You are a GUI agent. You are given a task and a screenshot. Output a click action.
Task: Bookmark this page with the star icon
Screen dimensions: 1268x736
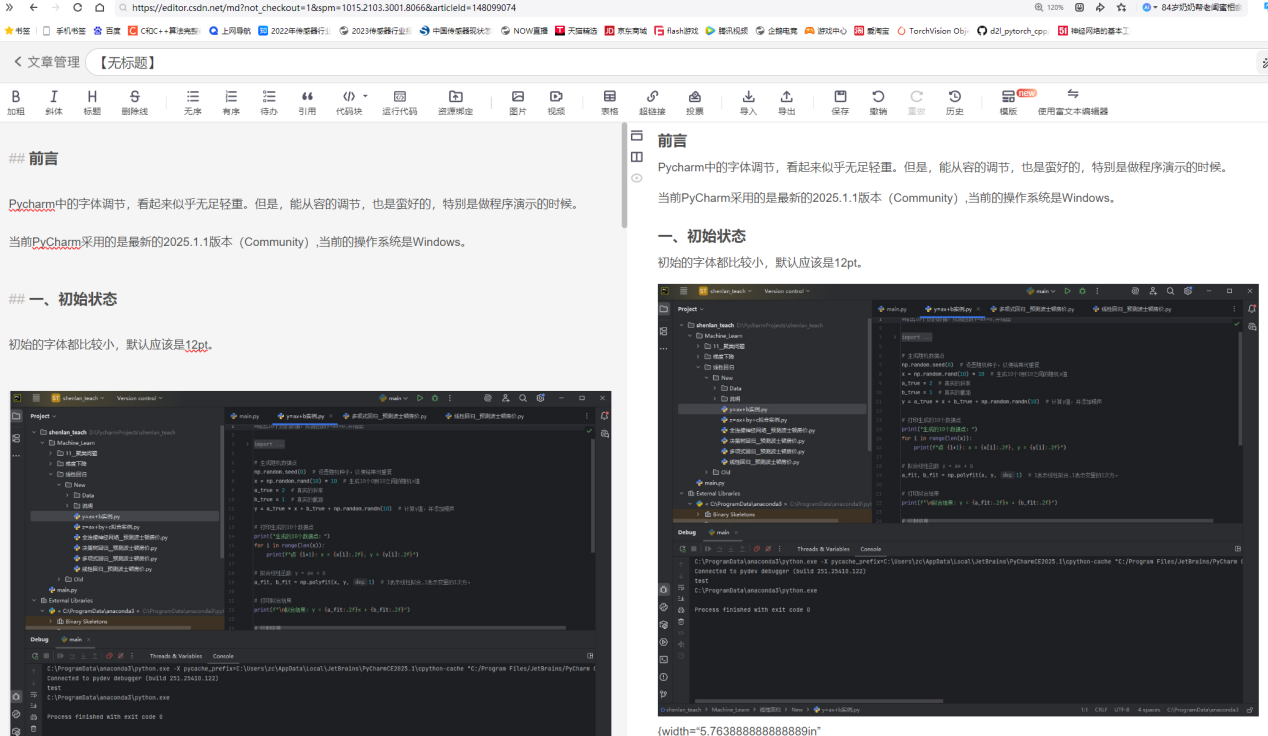[x=1119, y=7]
